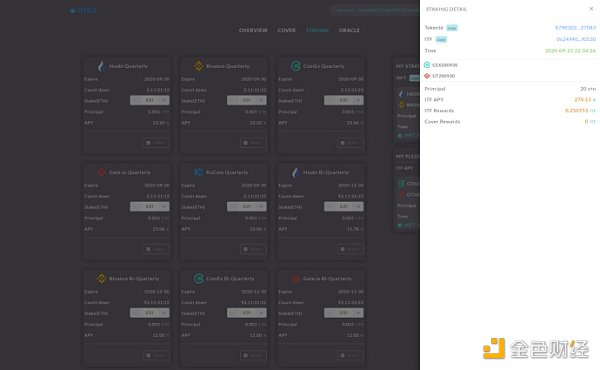This screenshot has width=600, height=370.
Task: Open the truncated ITF address link
Action: 576,39
